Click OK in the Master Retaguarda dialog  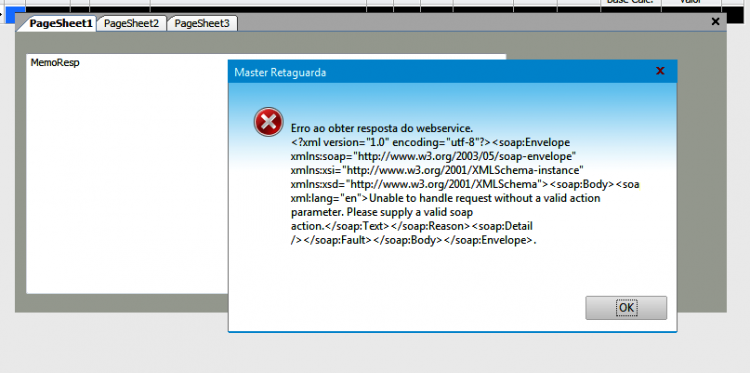(626, 307)
